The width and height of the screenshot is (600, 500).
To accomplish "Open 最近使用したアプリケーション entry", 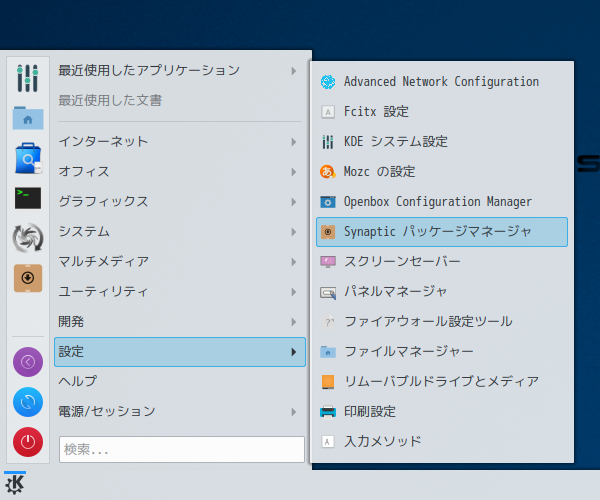I will (180, 71).
